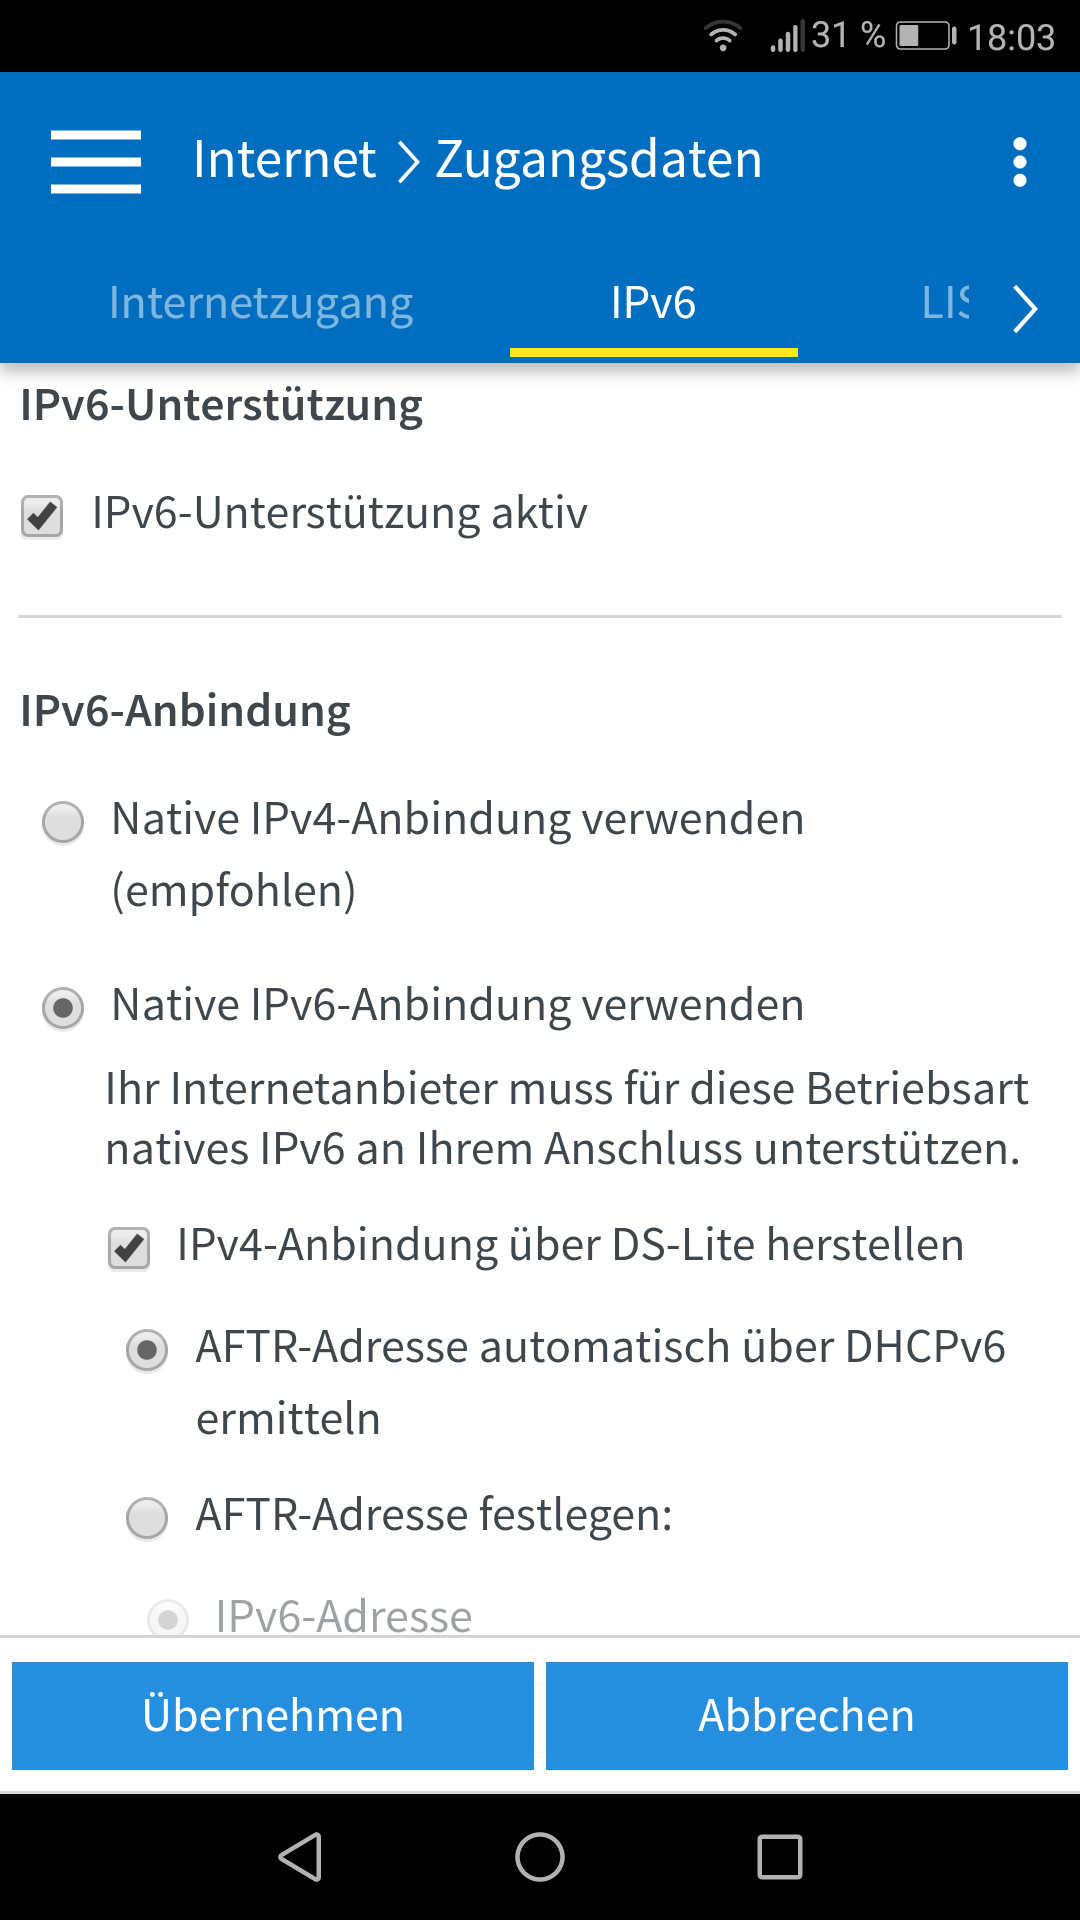Open the hamburger navigation menu

(95, 160)
